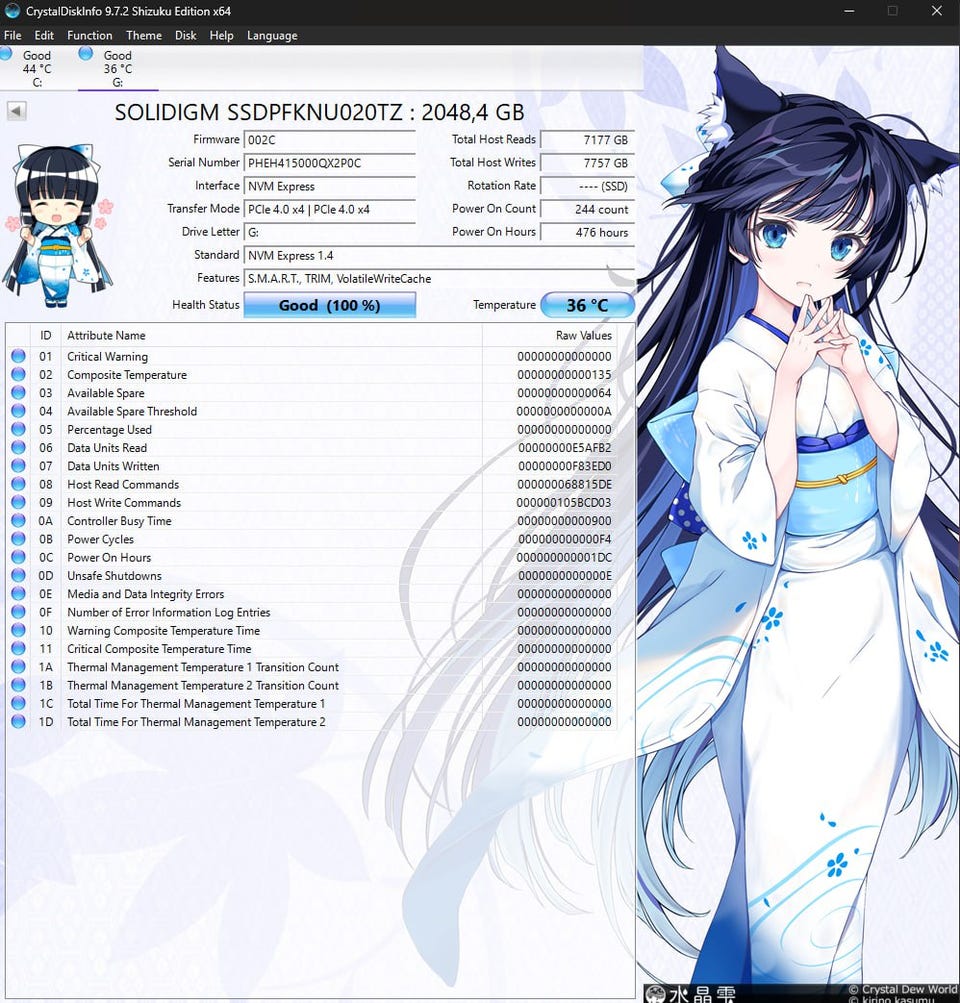
Task: Click the Firmware field 002C
Action: 329,140
